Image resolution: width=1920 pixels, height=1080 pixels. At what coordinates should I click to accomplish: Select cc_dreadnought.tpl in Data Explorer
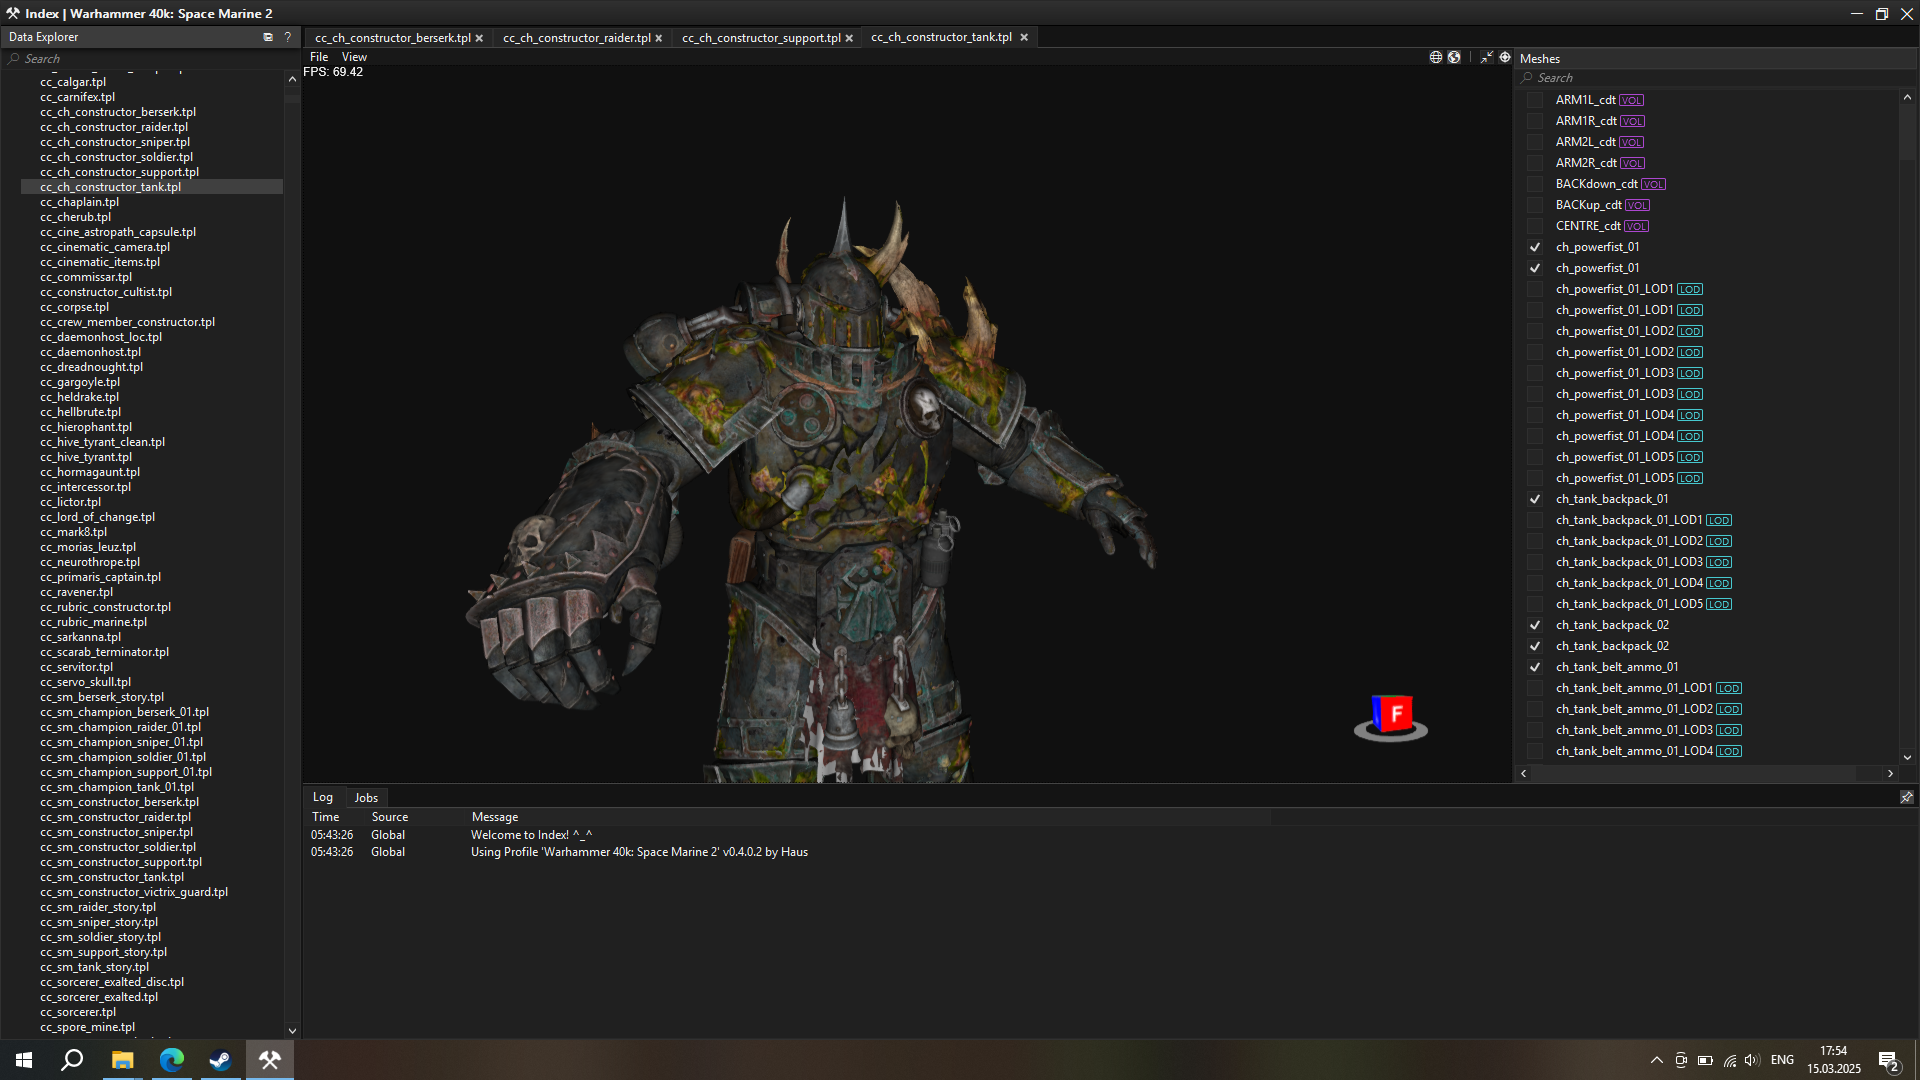click(92, 367)
